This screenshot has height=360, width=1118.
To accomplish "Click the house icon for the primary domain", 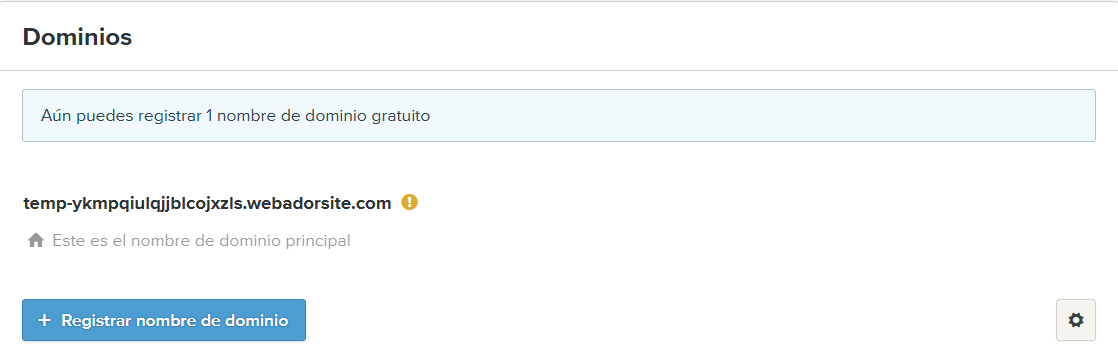I will pos(36,241).
